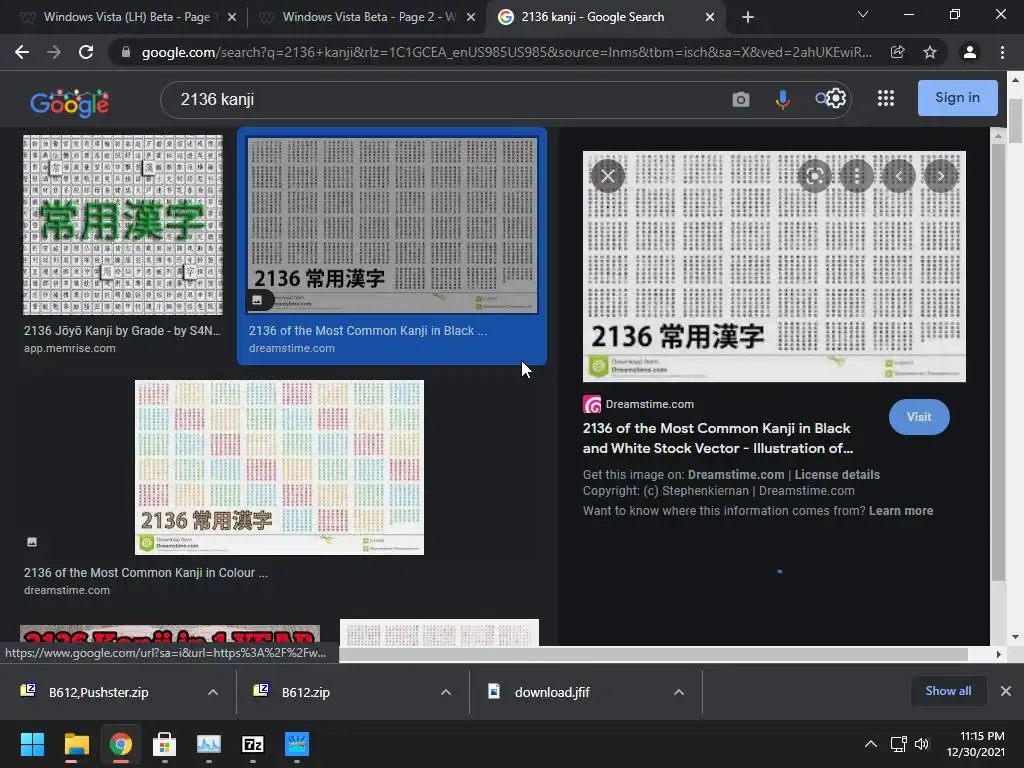Bookmark this page with the star icon
This screenshot has width=1024, height=768.
(x=929, y=52)
